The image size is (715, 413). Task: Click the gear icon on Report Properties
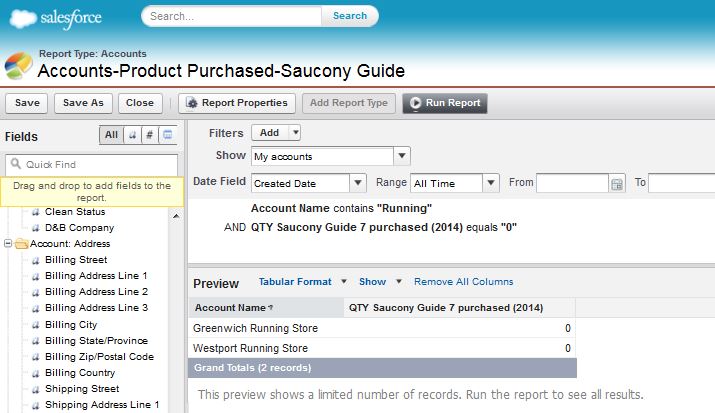(x=192, y=103)
